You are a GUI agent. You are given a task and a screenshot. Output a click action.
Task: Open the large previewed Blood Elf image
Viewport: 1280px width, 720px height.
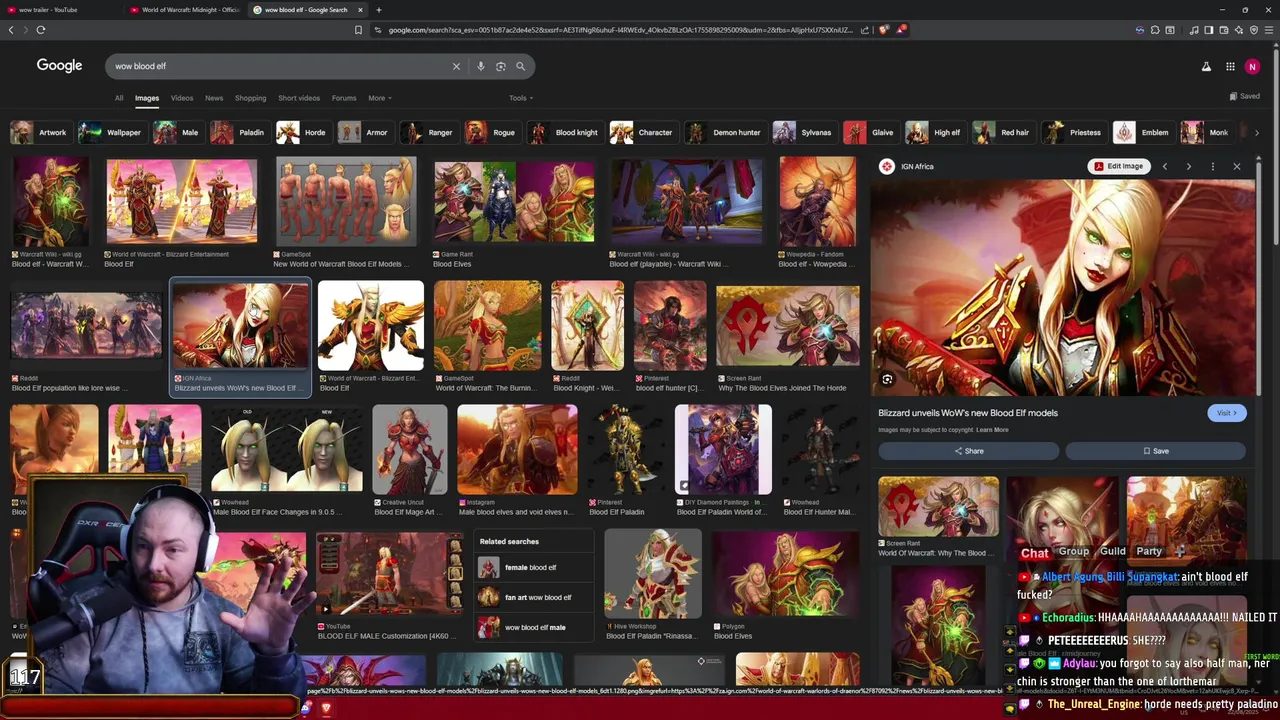(1062, 289)
